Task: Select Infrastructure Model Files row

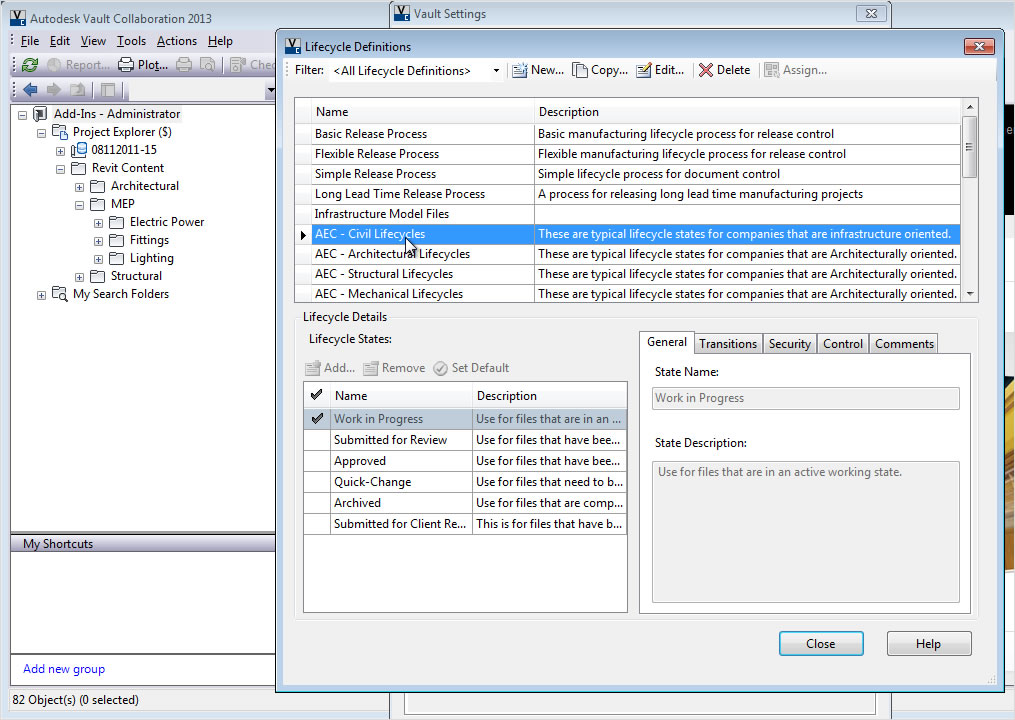Action: [627, 214]
